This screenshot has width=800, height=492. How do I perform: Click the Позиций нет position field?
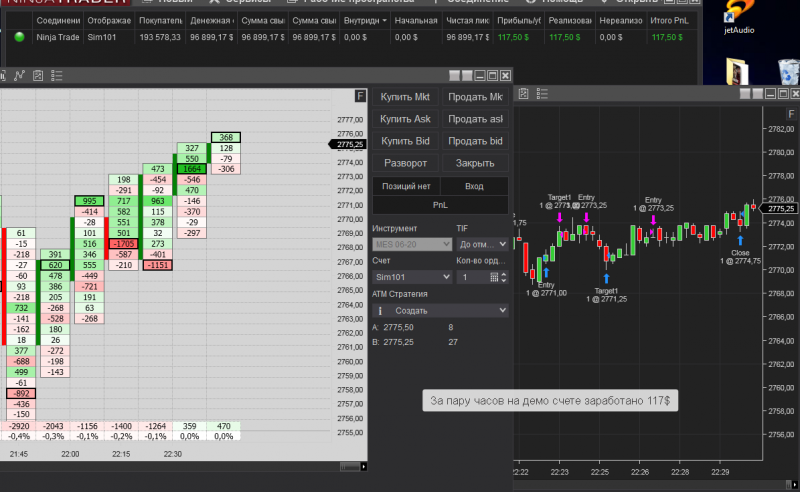(x=406, y=186)
